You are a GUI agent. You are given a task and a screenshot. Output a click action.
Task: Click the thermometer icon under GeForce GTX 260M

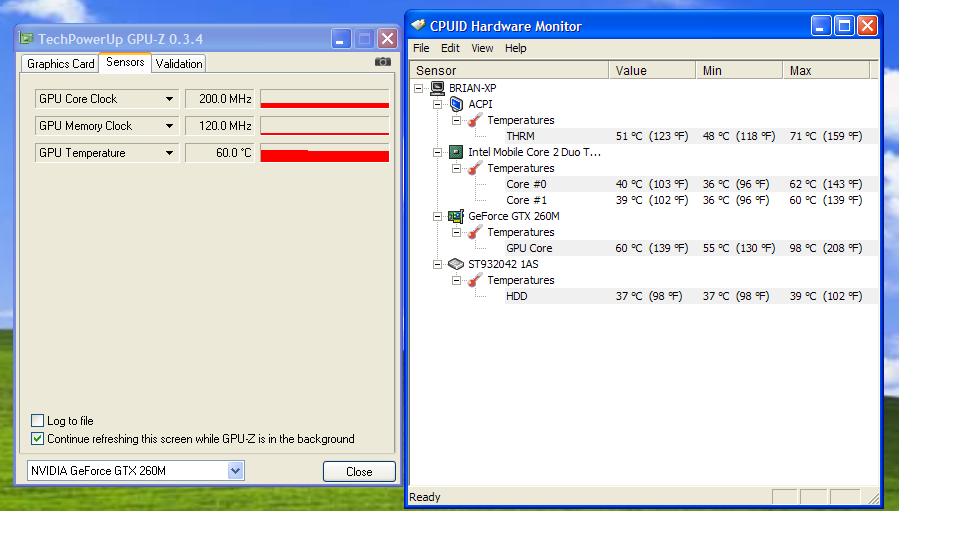point(474,232)
